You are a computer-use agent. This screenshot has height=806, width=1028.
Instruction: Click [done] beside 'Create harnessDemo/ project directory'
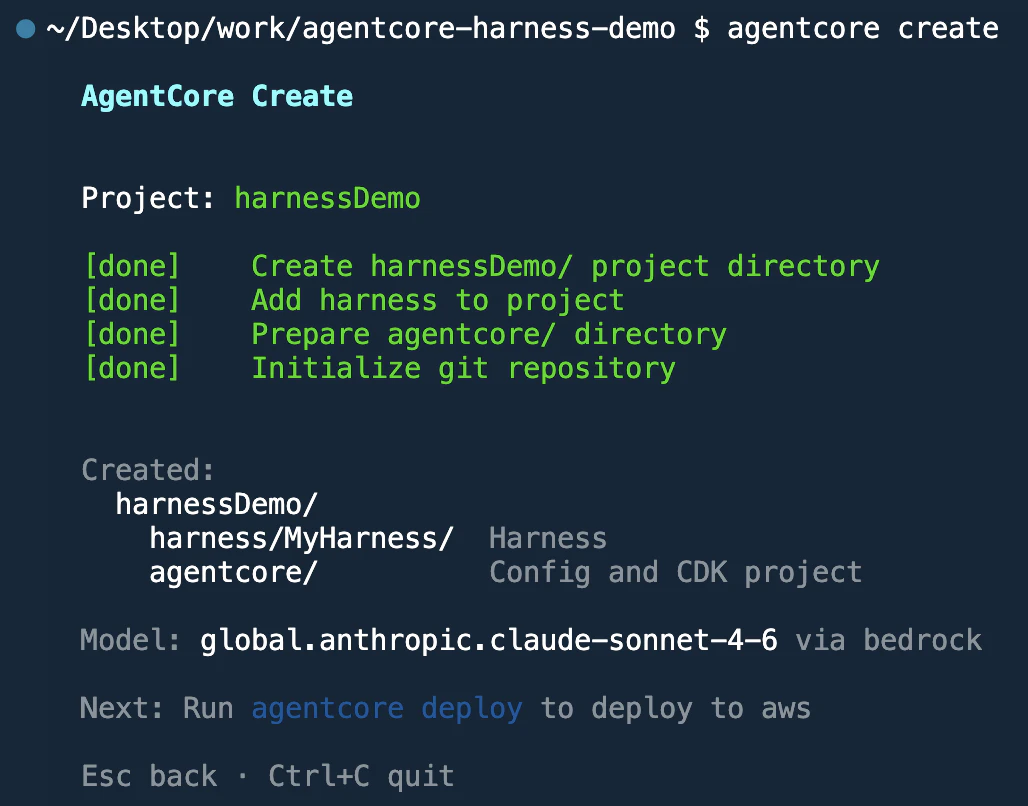point(132,266)
